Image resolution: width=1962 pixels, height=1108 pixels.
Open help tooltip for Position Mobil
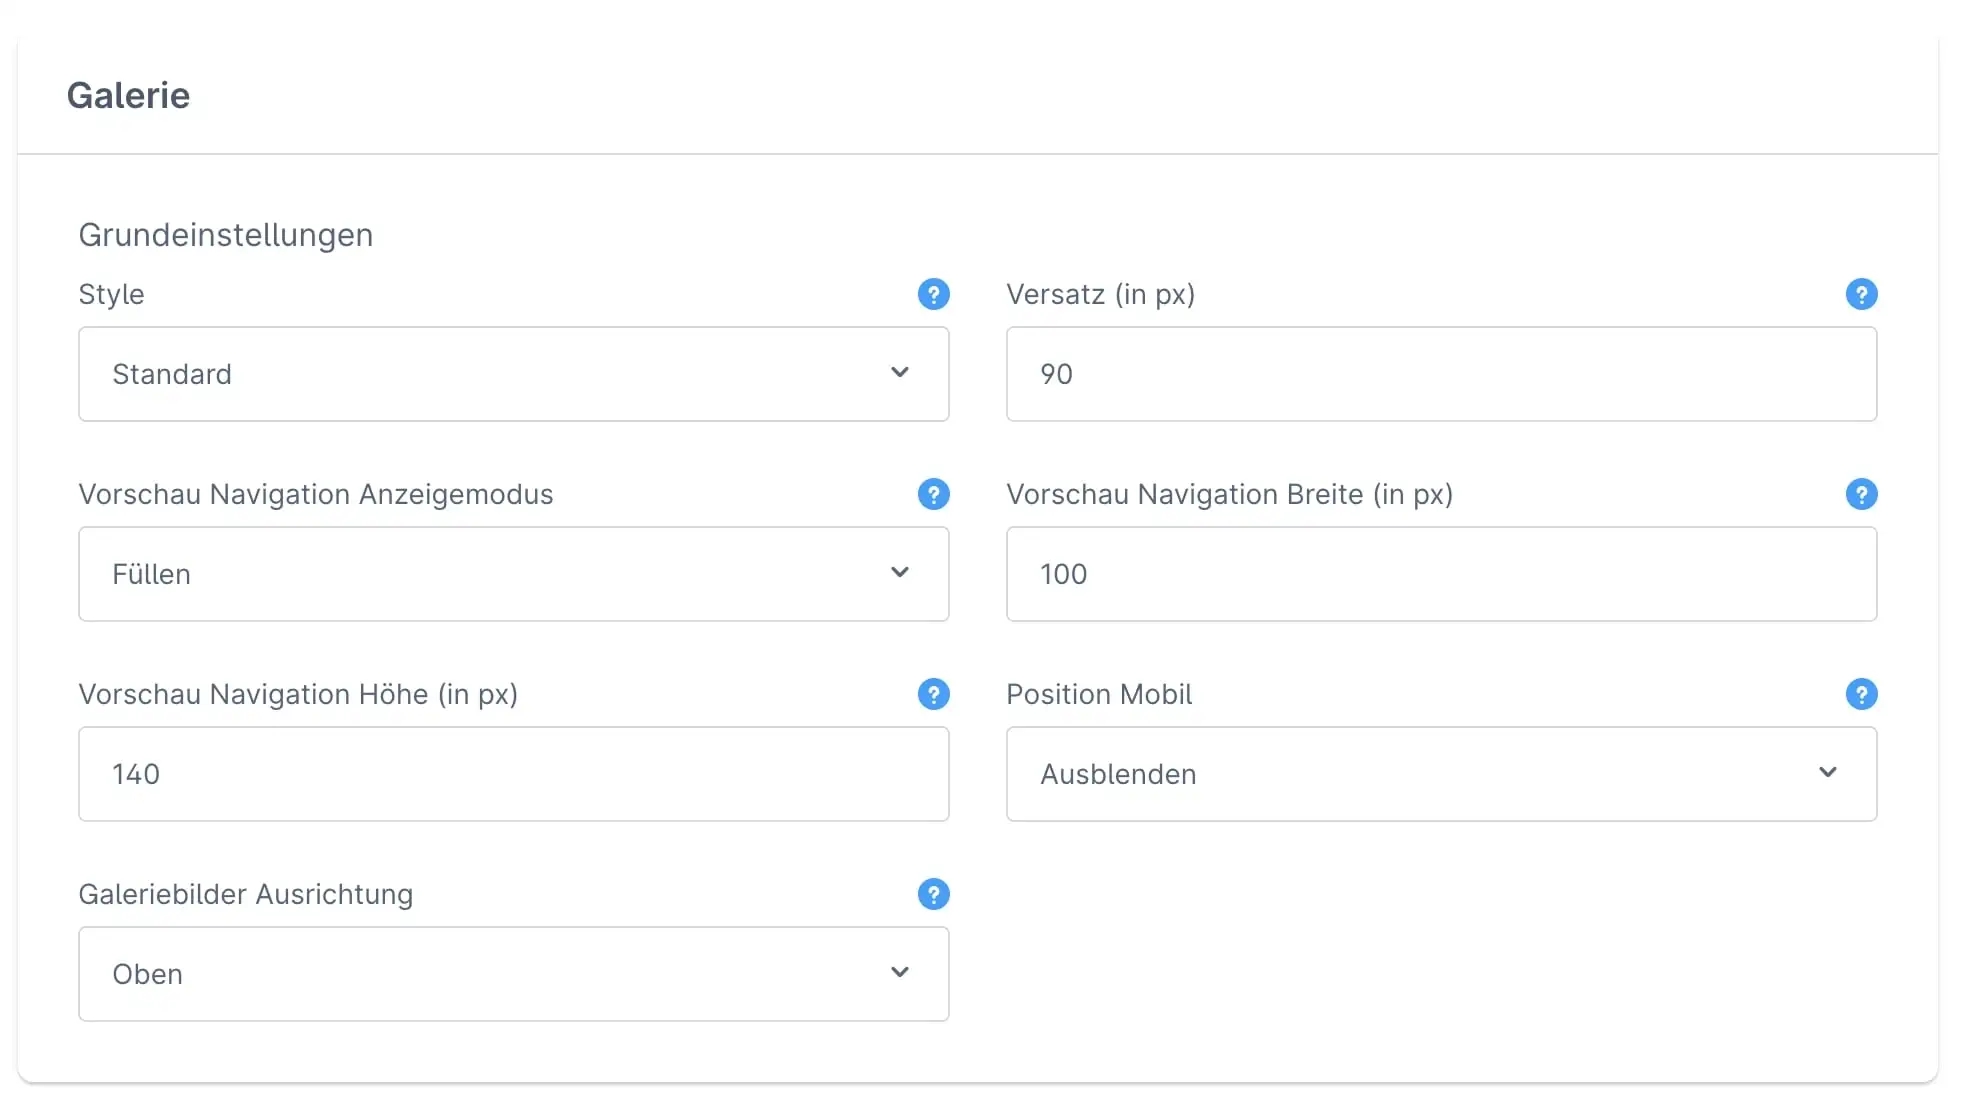pos(1860,694)
